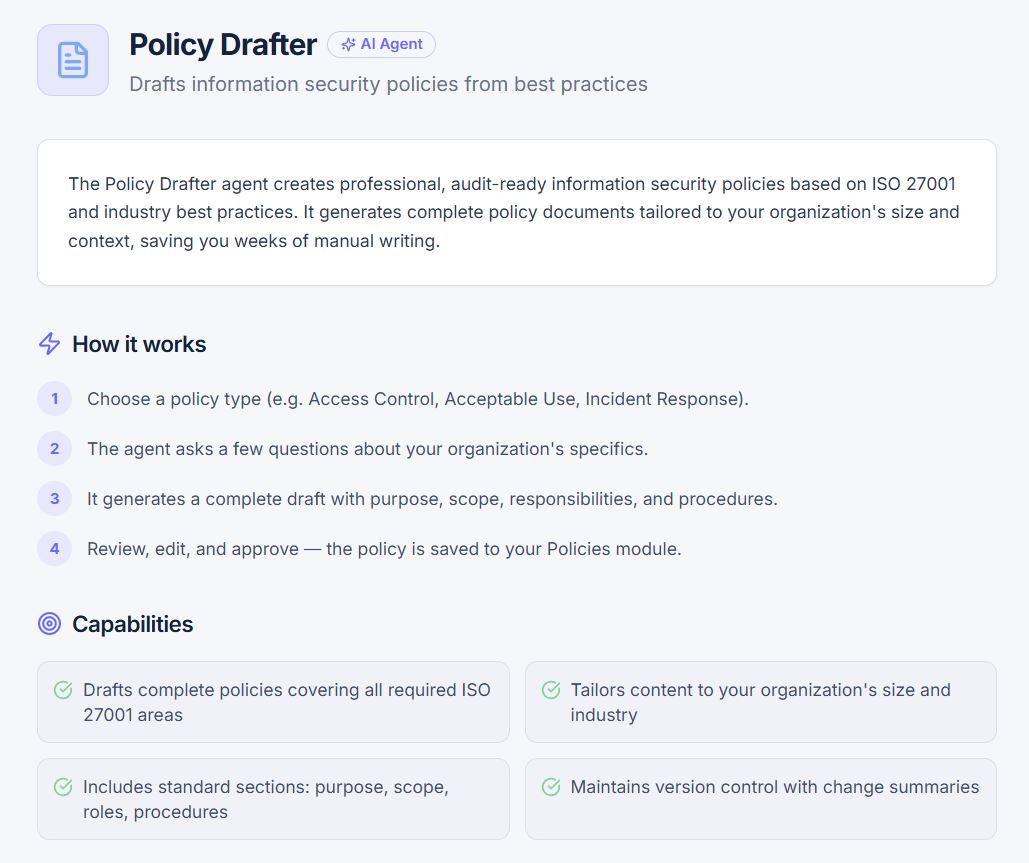
Task: Click the Capabilities heading
Action: pyautogui.click(x=133, y=624)
